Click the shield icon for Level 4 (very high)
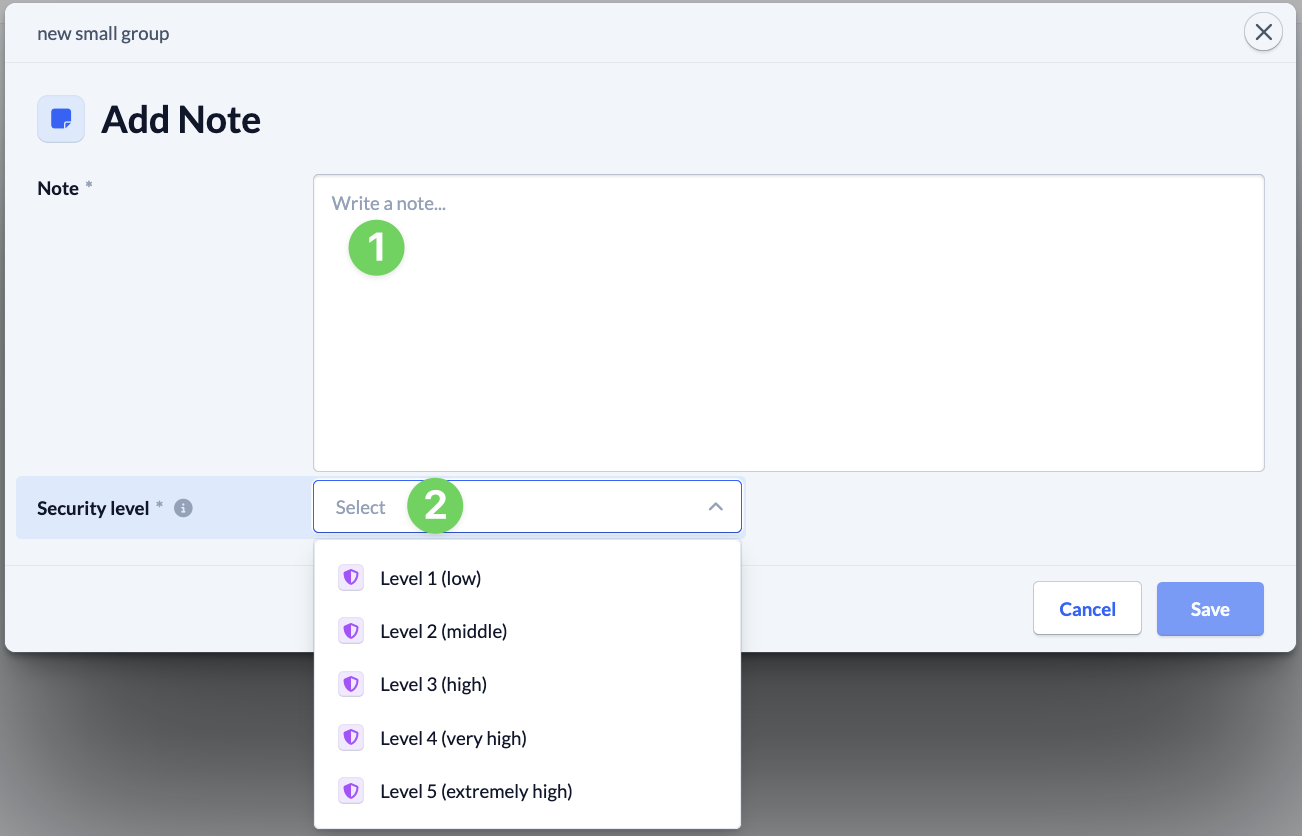 350,738
